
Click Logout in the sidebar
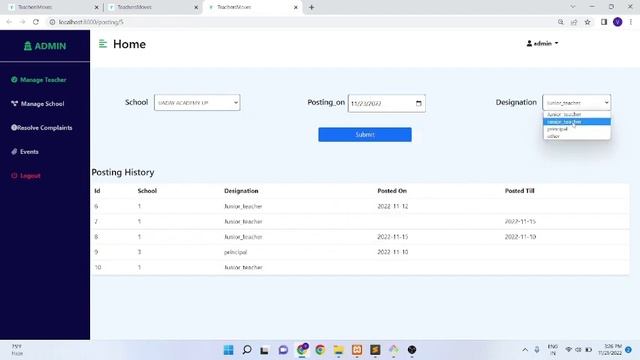(x=26, y=176)
